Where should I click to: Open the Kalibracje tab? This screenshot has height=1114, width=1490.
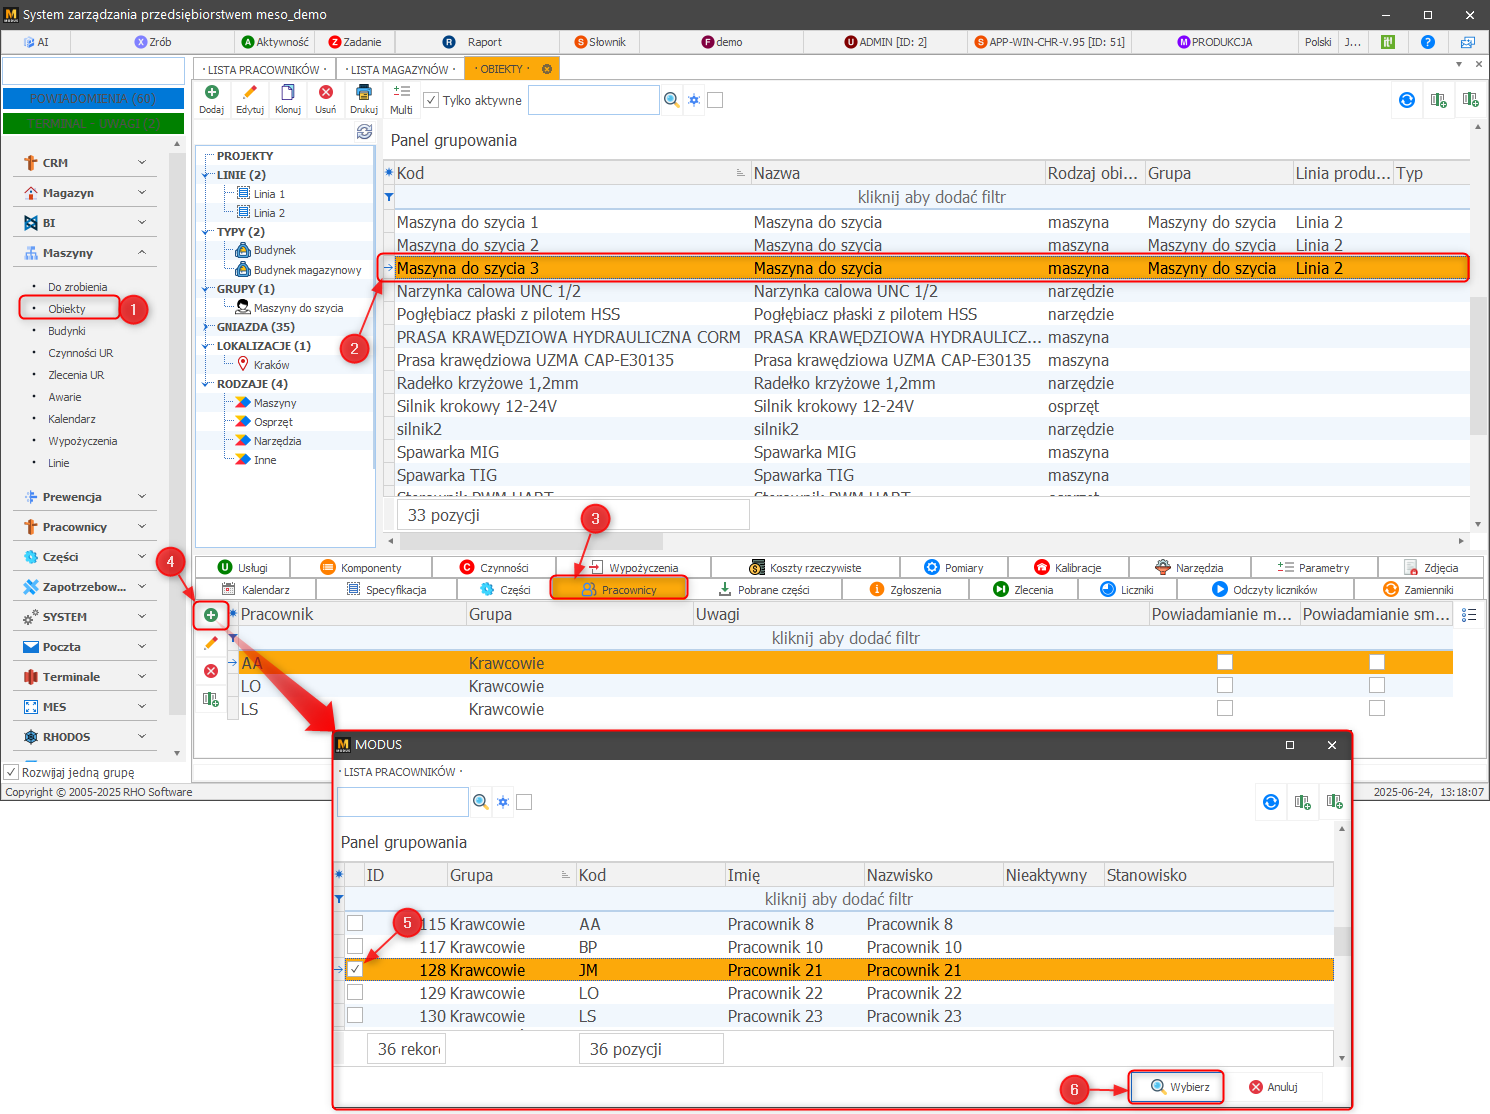coord(1068,568)
